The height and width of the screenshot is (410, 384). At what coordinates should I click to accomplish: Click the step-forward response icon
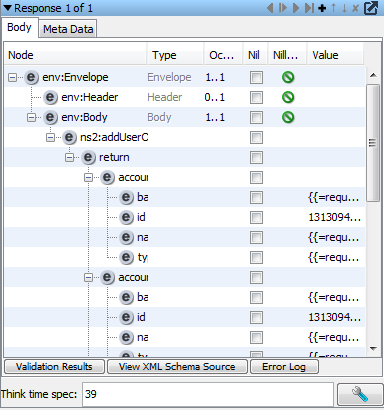tap(283, 8)
